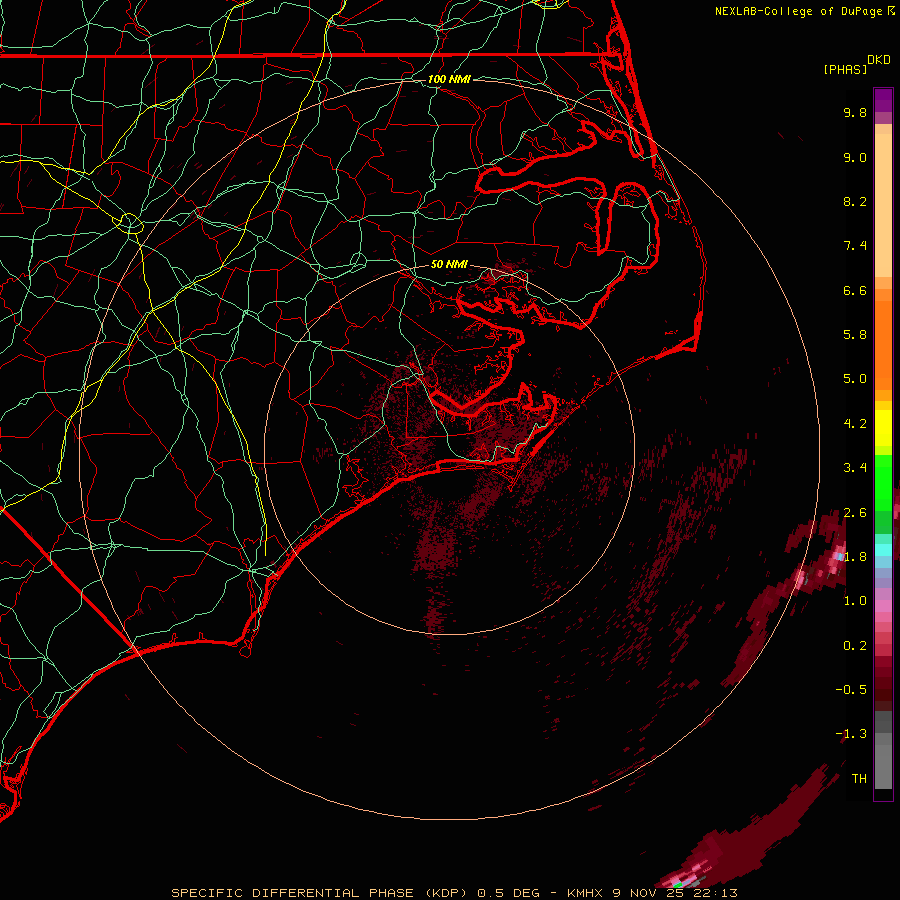Click the purple top swatch of the color bar
This screenshot has width=900, height=900.
point(883,100)
